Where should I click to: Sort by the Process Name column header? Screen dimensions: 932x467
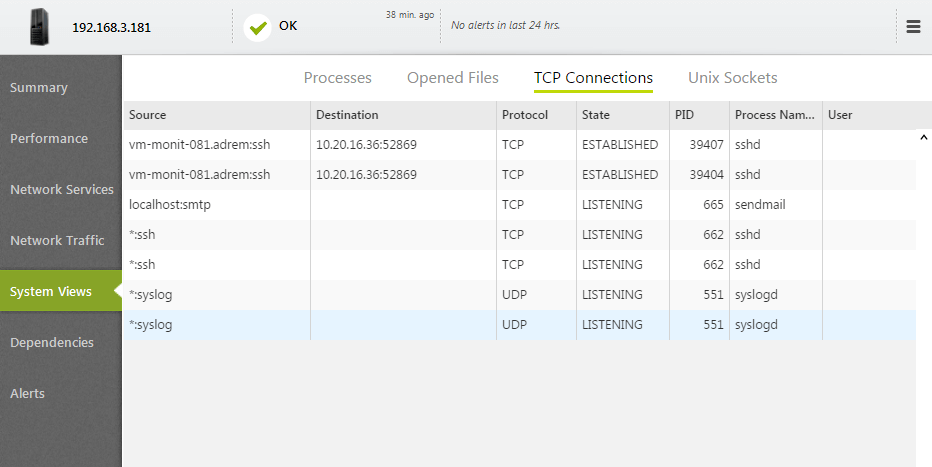[776, 115]
